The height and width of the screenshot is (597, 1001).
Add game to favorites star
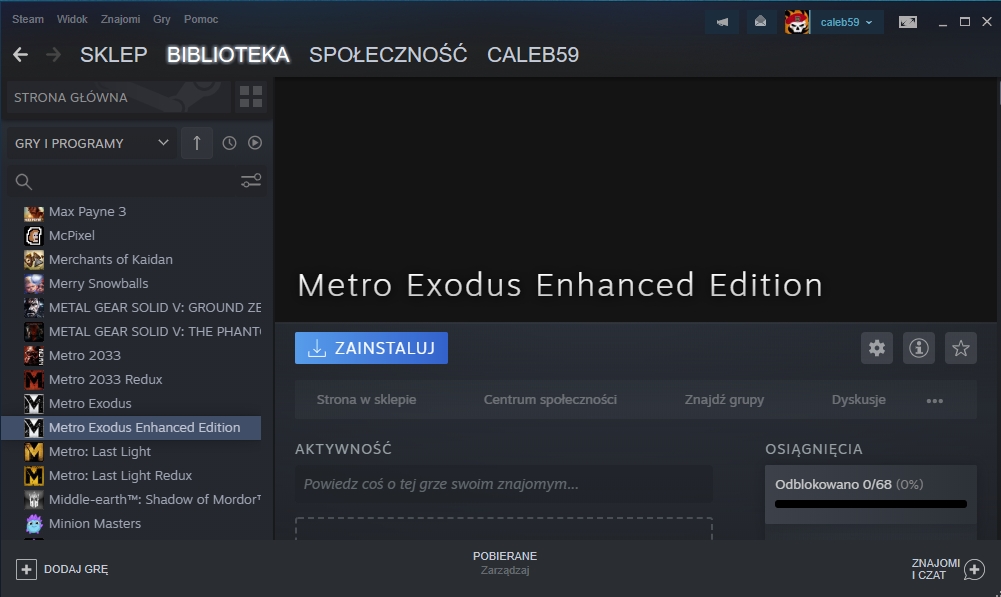point(961,348)
